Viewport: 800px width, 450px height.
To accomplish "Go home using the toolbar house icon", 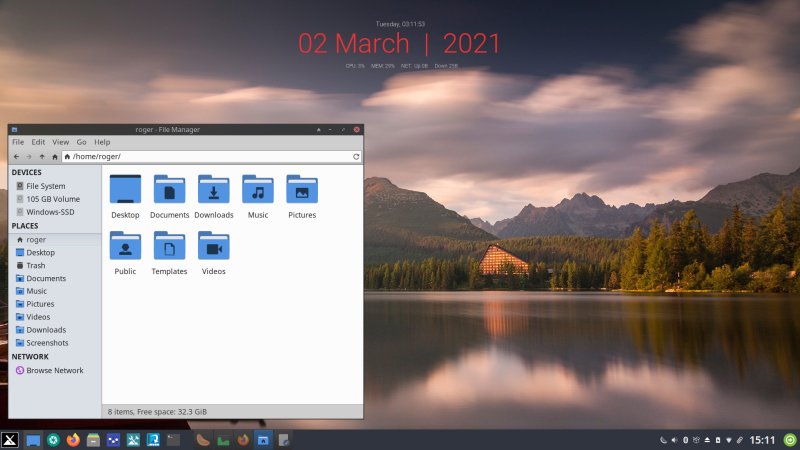I will [55, 157].
